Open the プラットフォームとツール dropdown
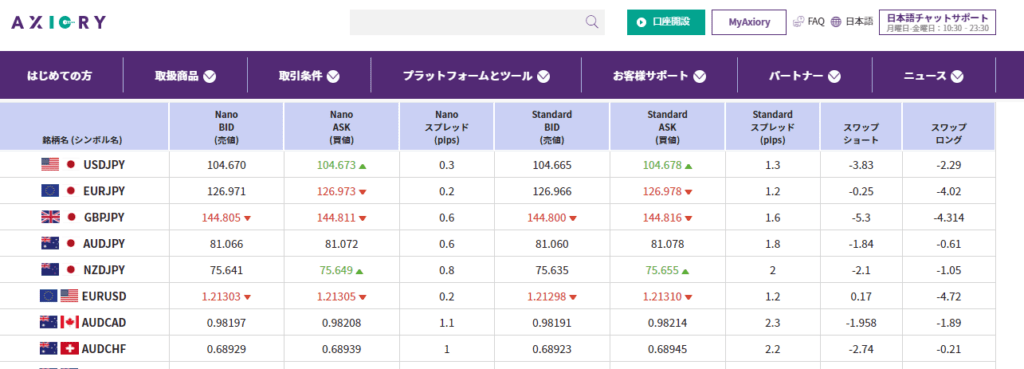Image resolution: width=1024 pixels, height=369 pixels. pyautogui.click(x=475, y=76)
